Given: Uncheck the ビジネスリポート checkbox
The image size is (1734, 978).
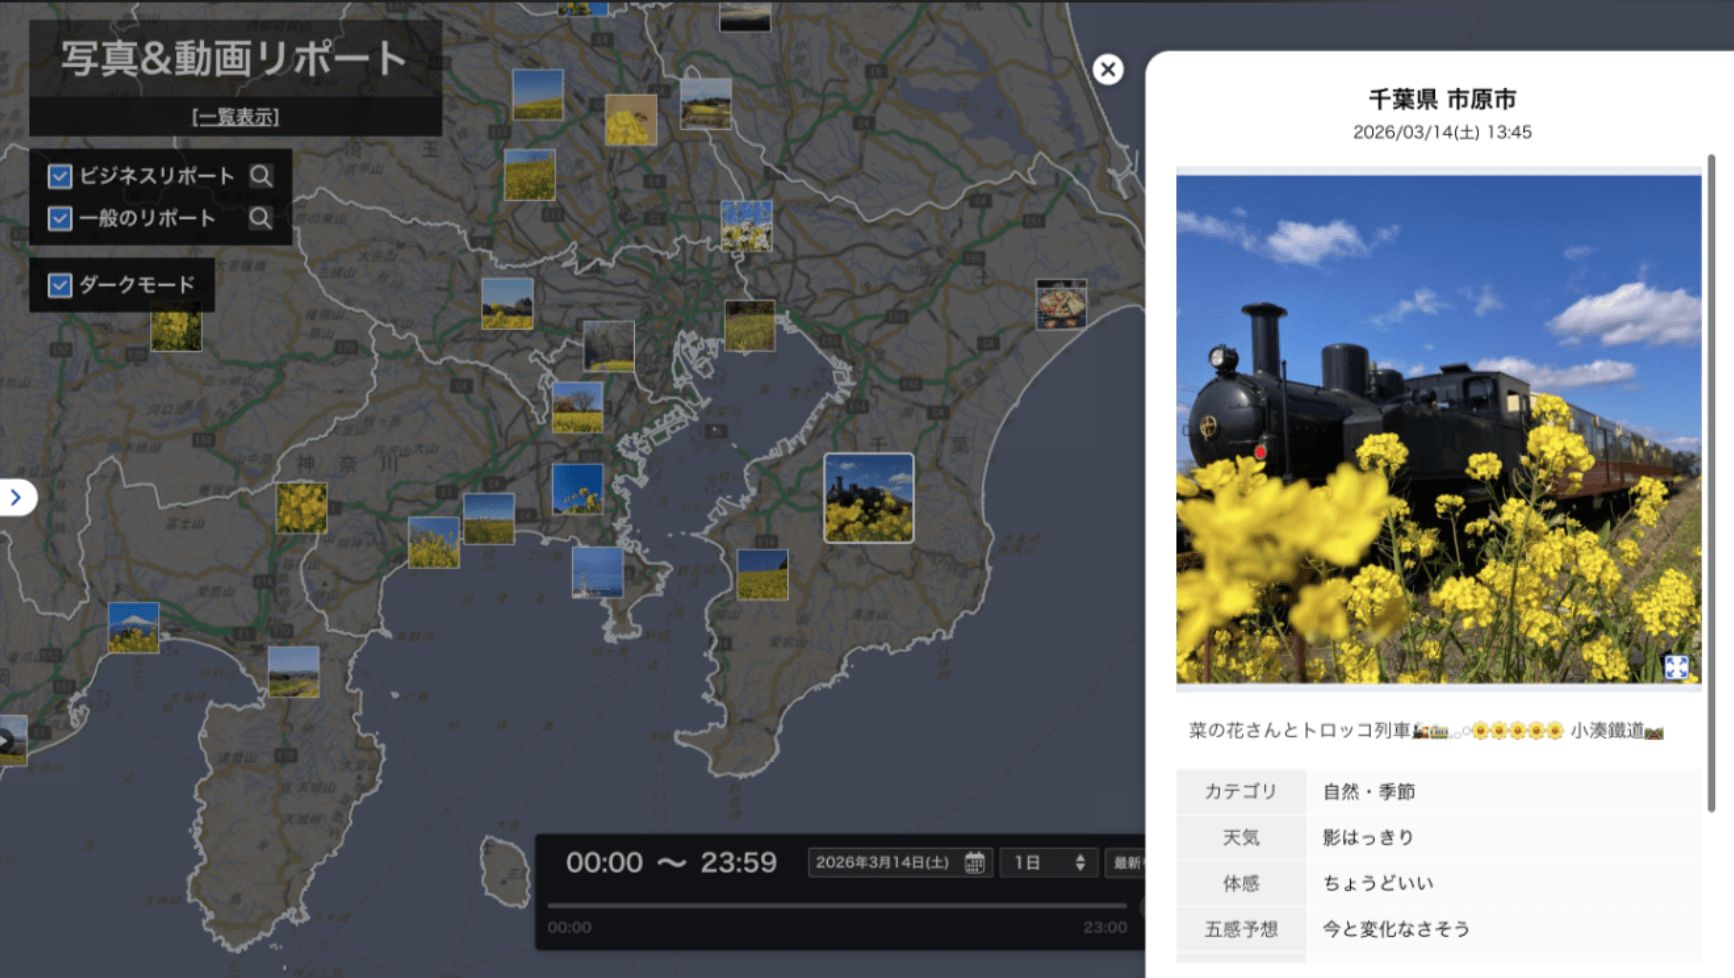Looking at the screenshot, I should [x=60, y=177].
